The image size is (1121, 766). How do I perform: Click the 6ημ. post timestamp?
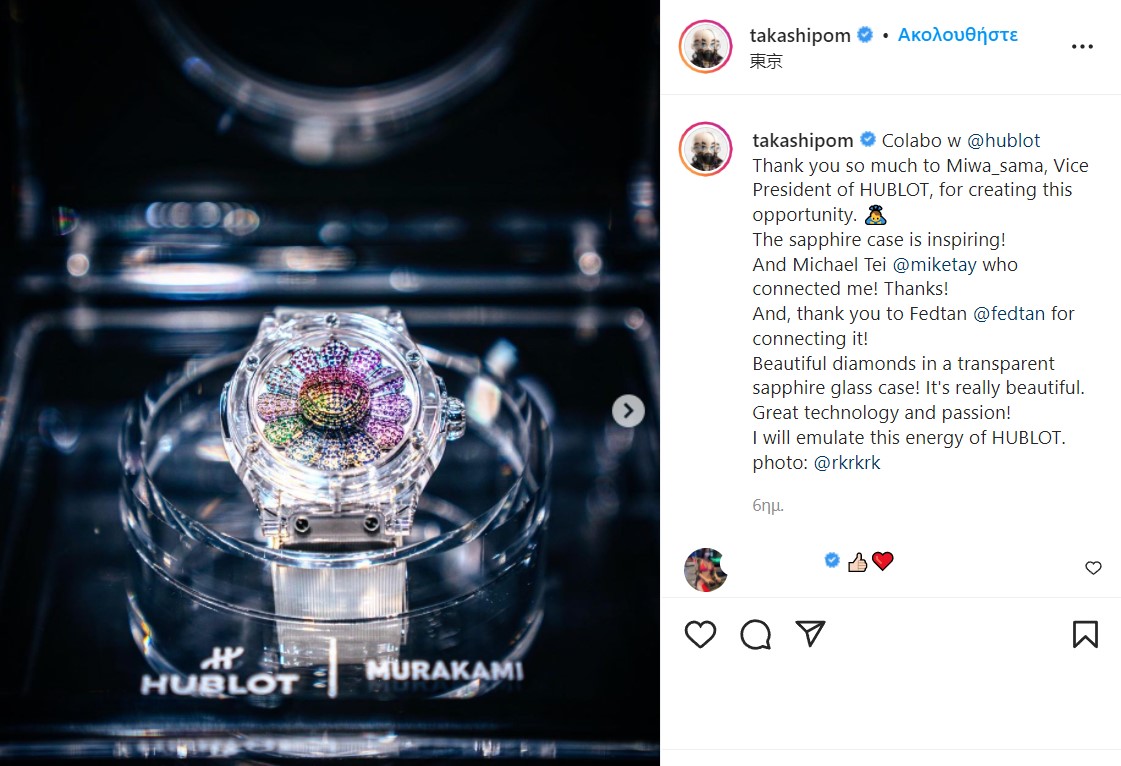coord(768,506)
